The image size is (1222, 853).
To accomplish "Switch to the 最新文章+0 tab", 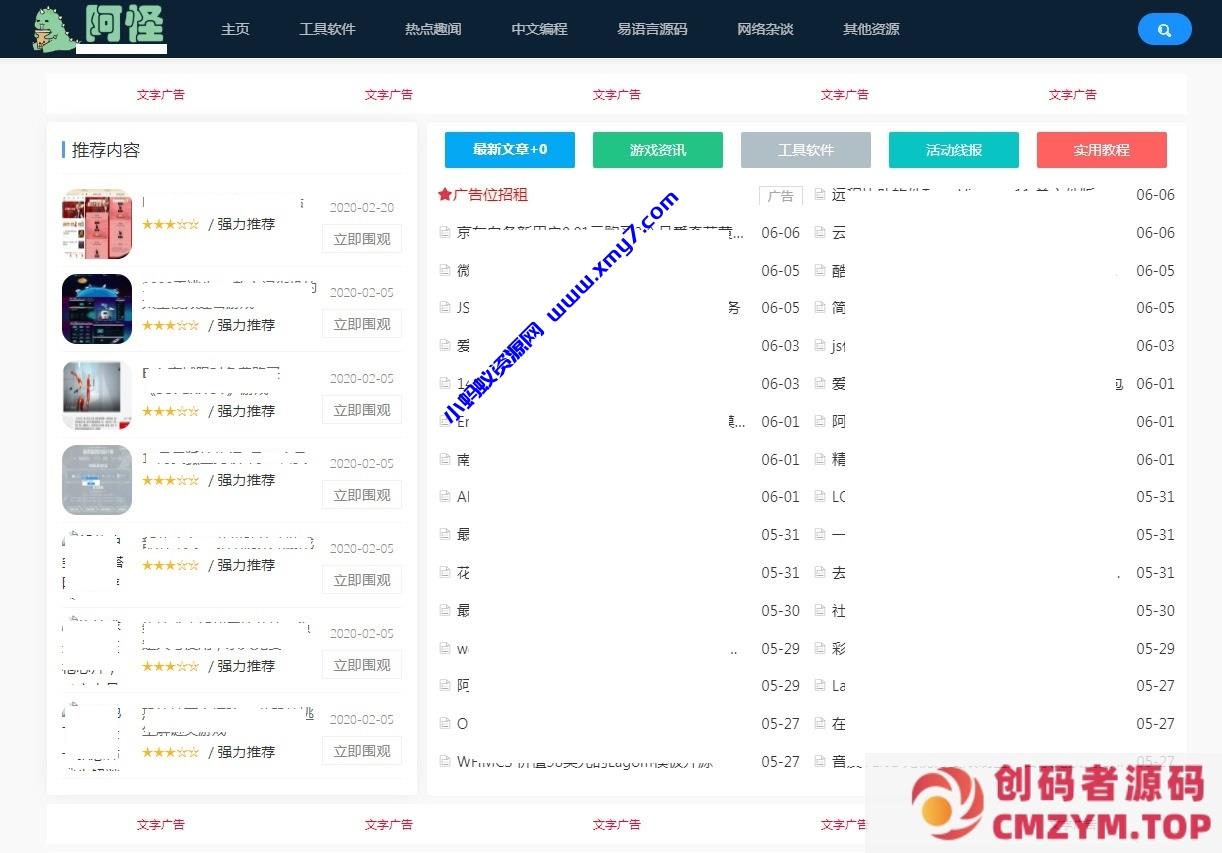I will click(510, 150).
